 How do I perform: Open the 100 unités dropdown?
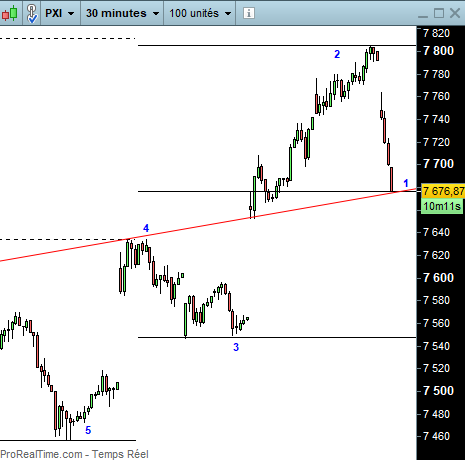[x=200, y=13]
